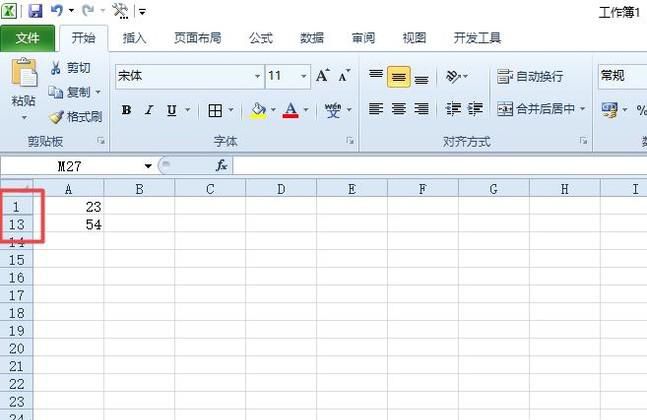Click the accounting number format icon

609,110
